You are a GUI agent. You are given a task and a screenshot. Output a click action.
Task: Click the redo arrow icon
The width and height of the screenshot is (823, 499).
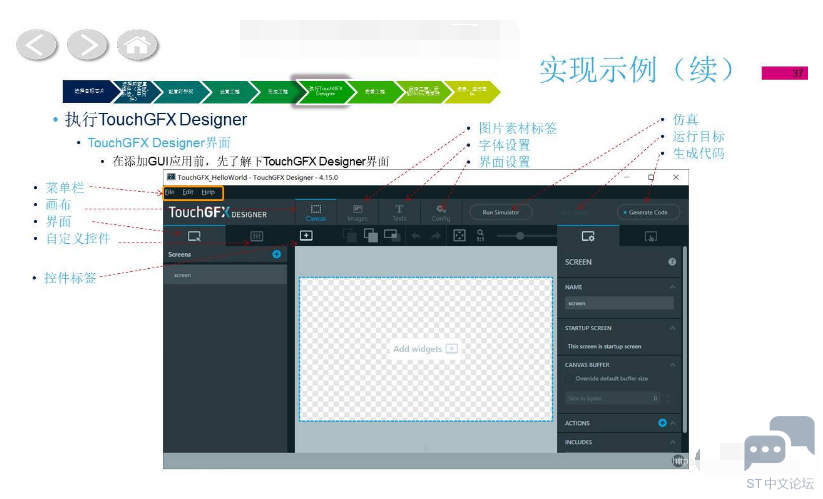(436, 236)
